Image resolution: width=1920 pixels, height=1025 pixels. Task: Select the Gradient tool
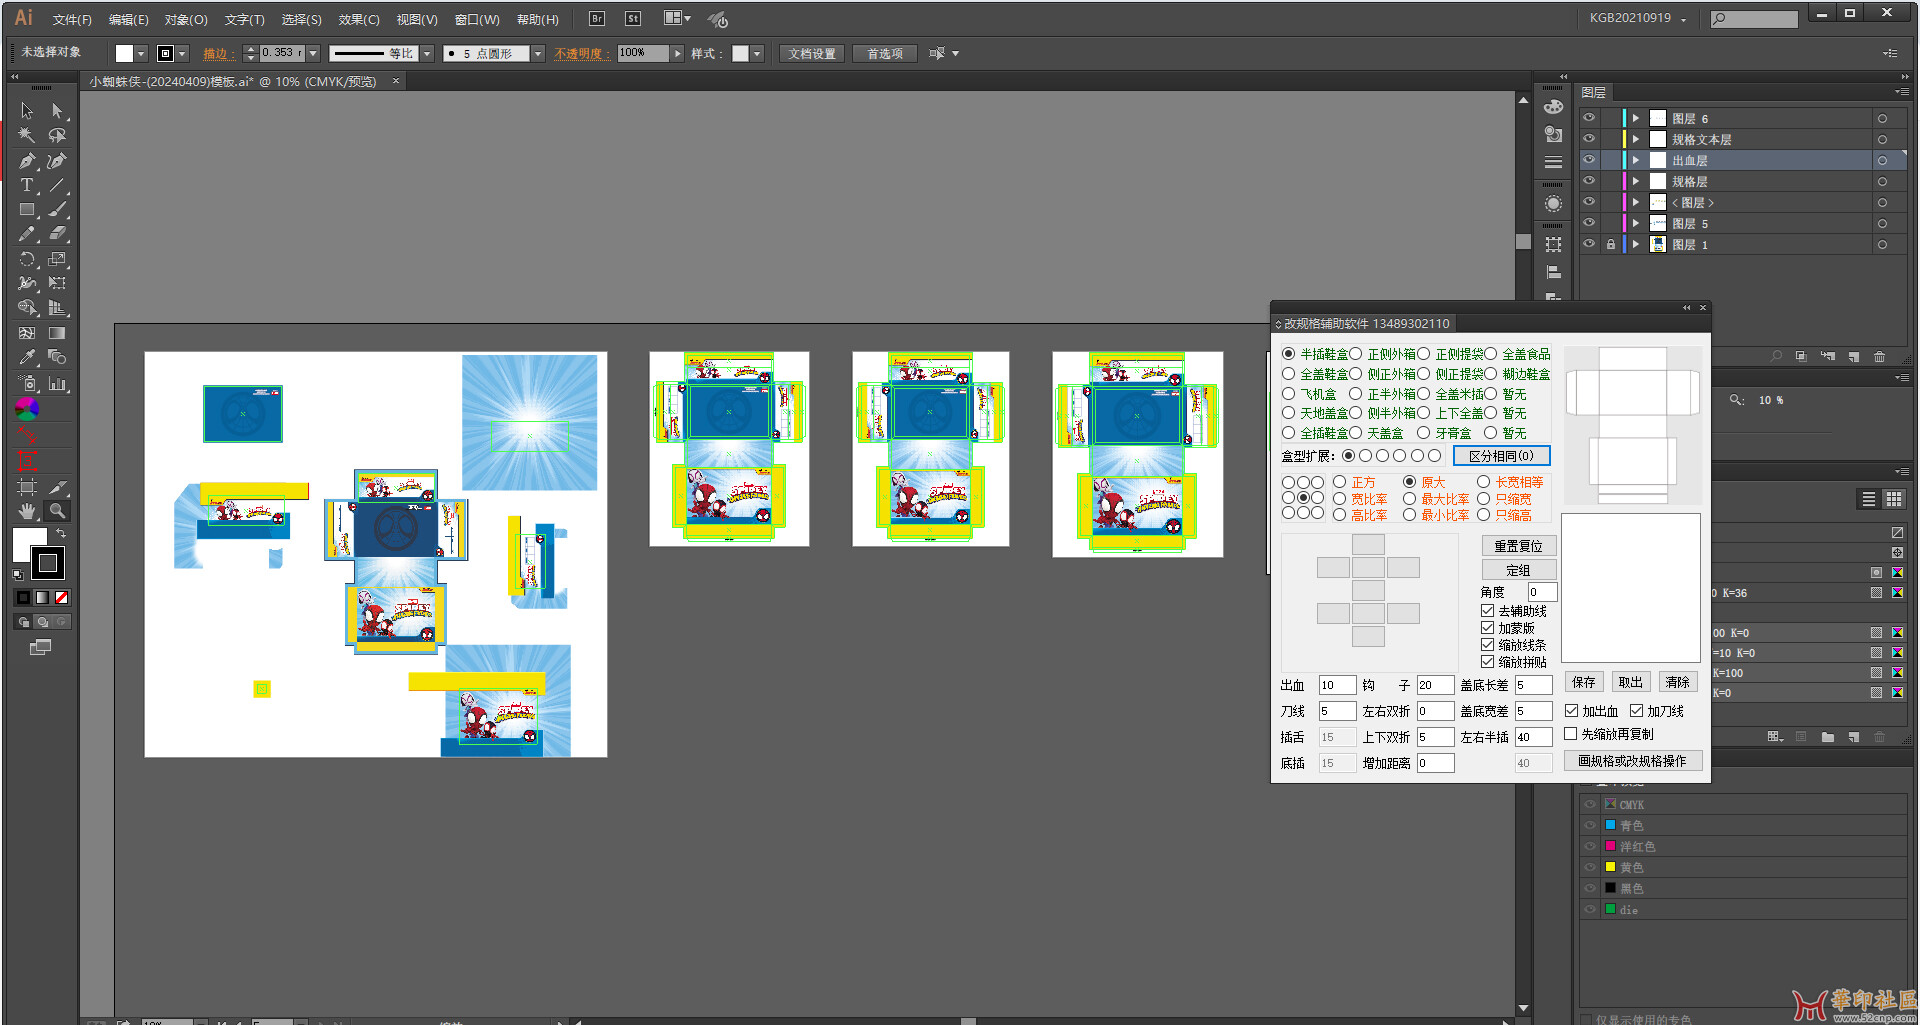tap(57, 333)
